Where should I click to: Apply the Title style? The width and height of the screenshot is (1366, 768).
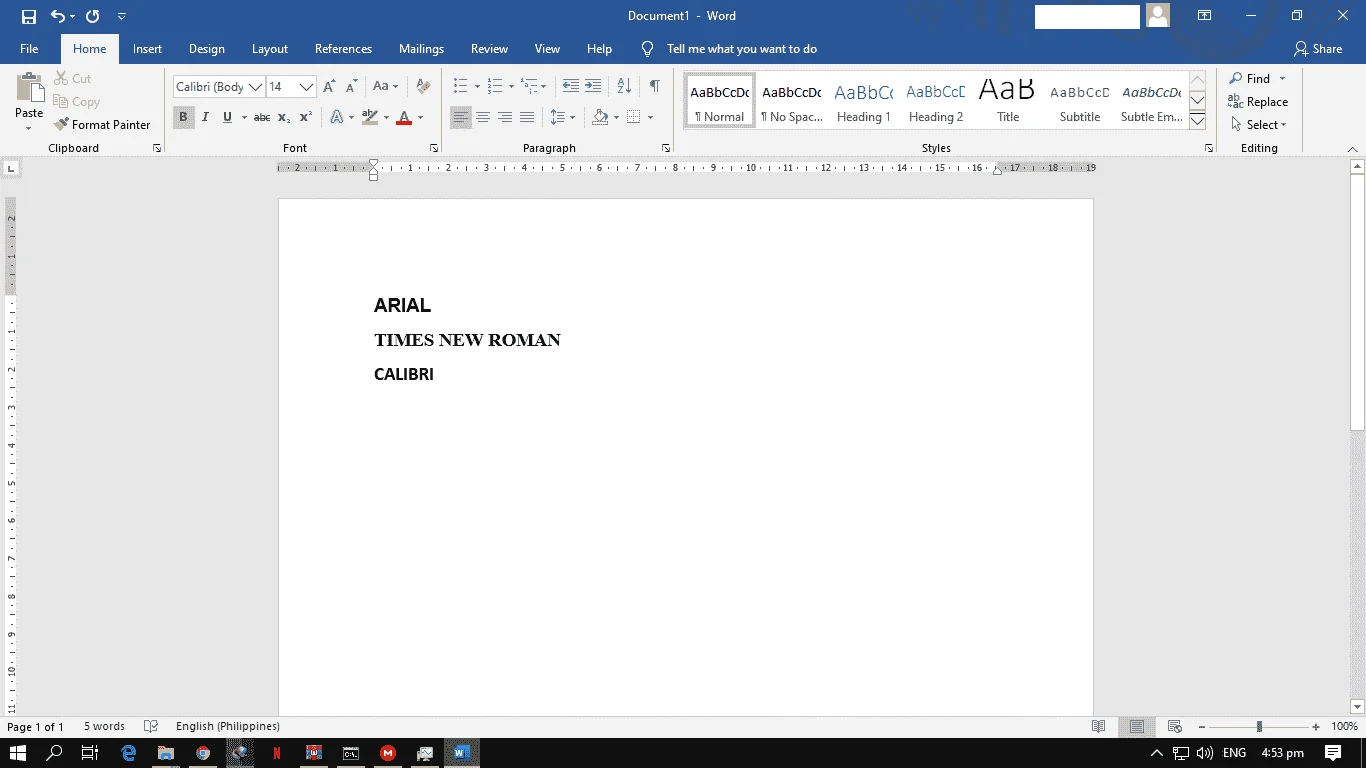coord(1008,100)
